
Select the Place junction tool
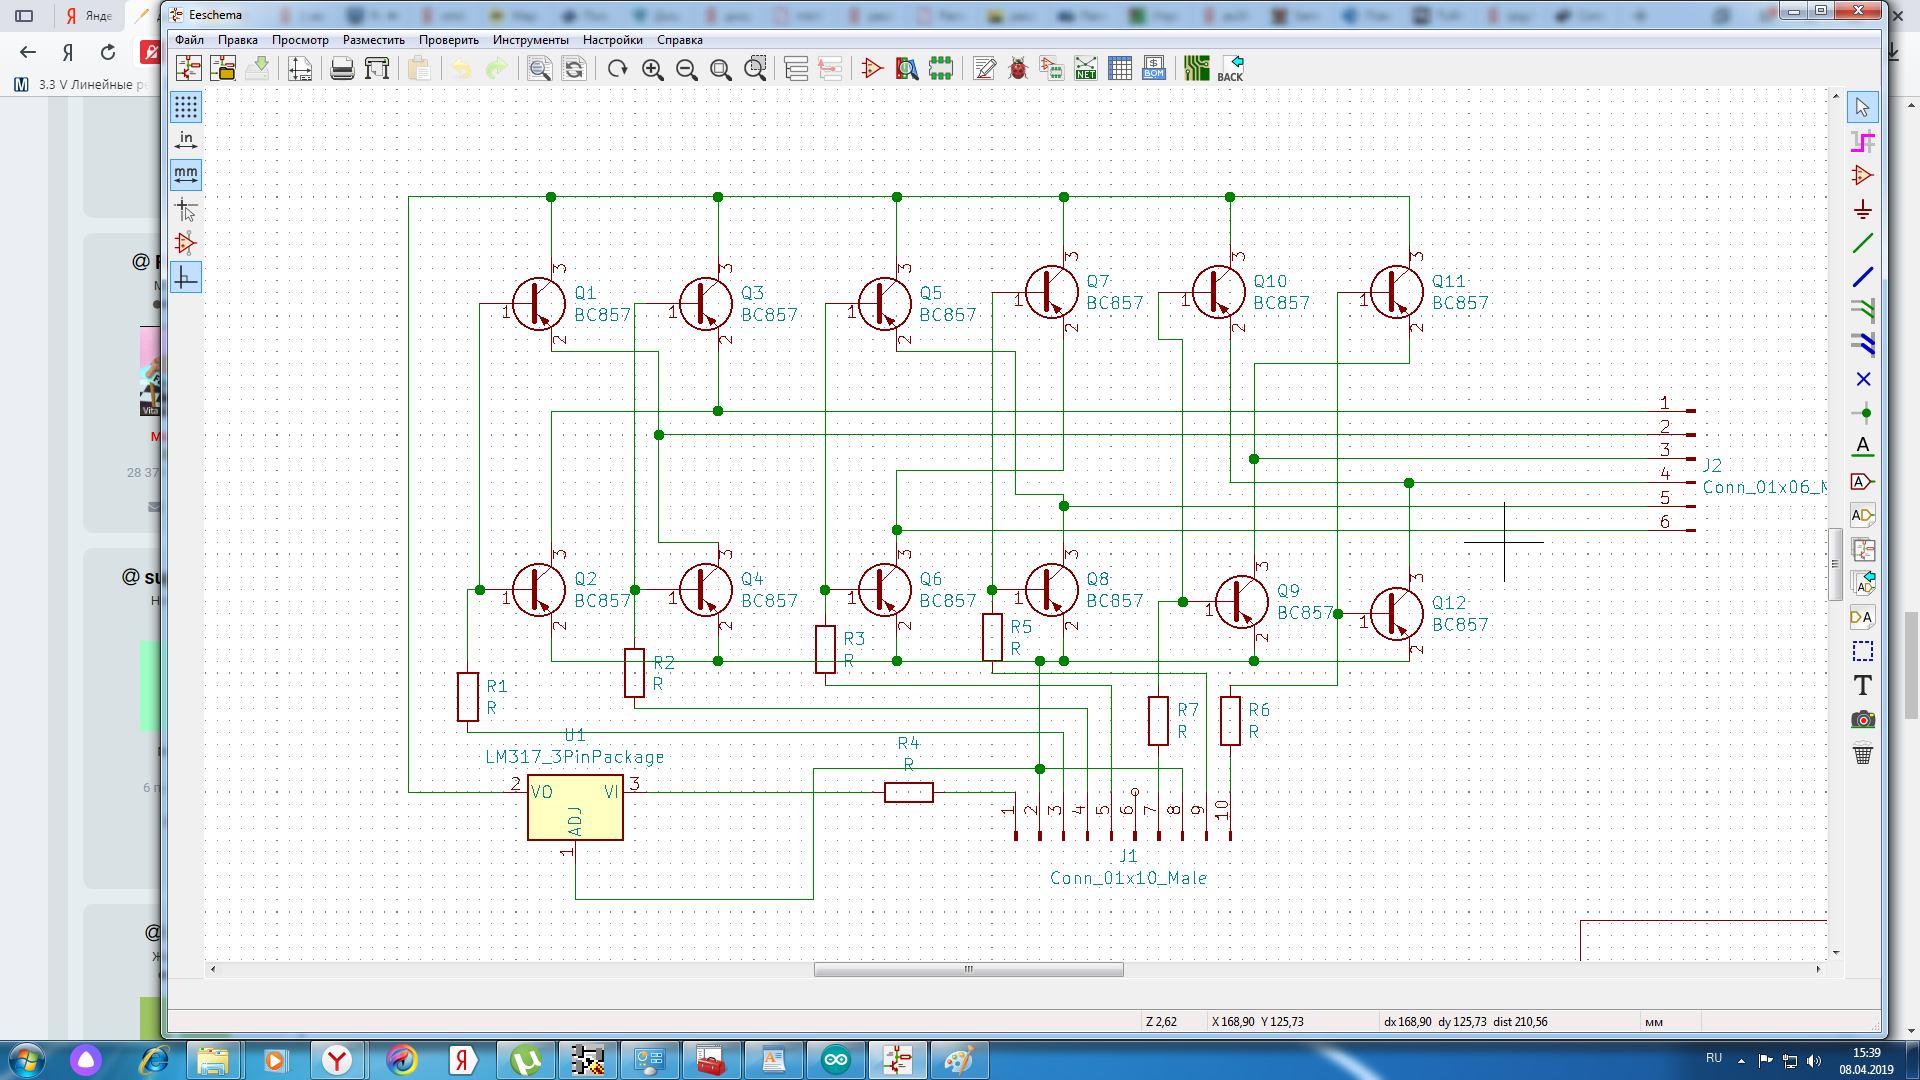pos(1862,413)
